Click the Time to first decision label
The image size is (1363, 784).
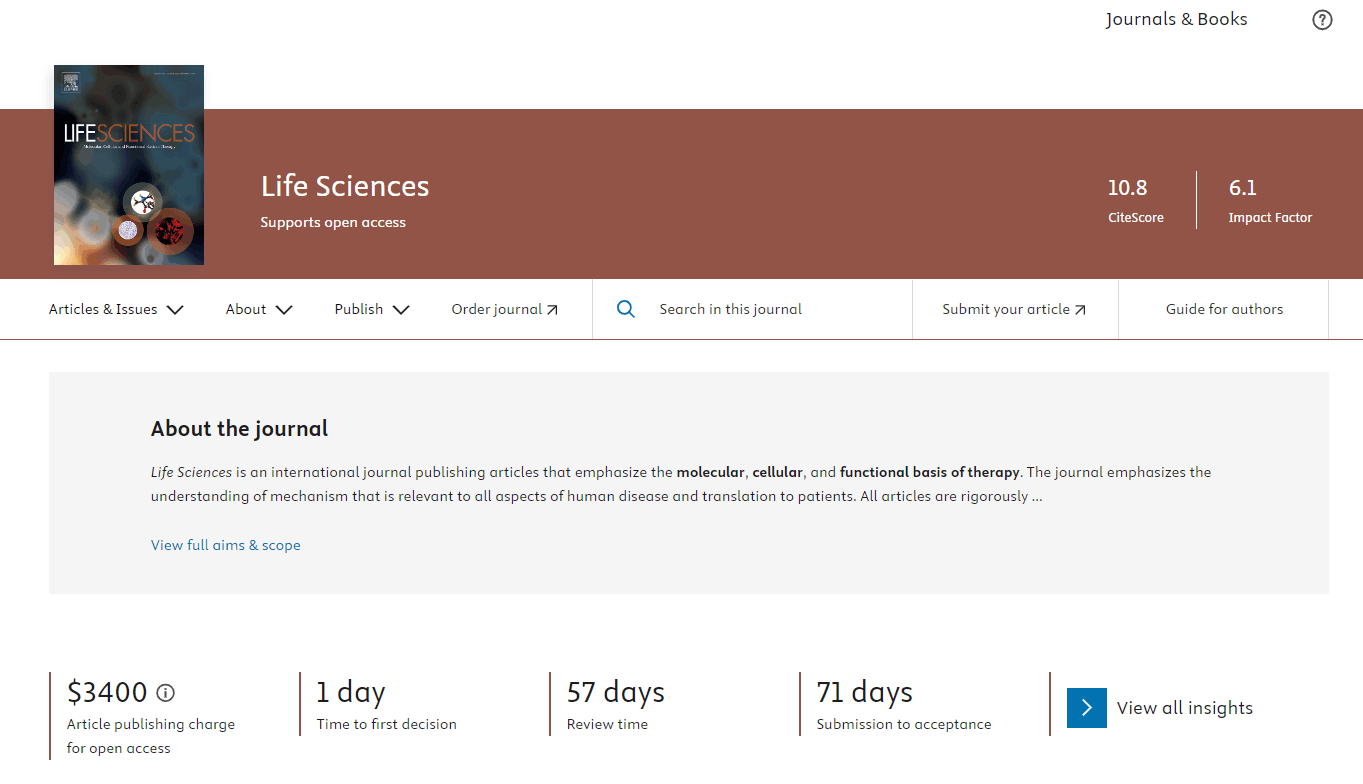[x=387, y=724]
